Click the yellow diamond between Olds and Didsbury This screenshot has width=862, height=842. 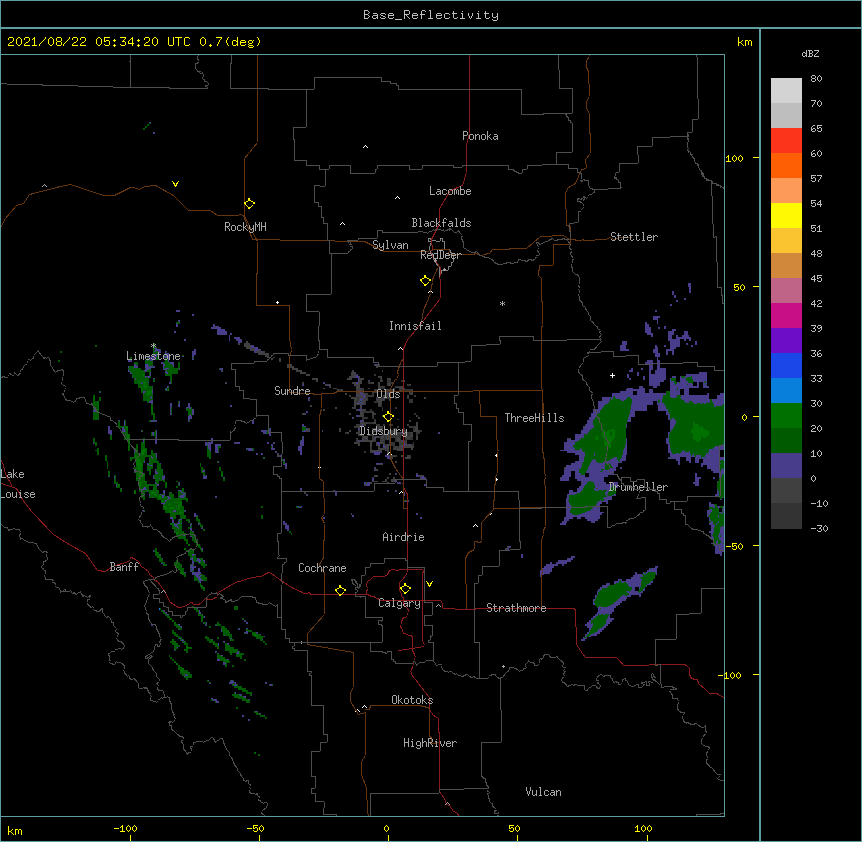coord(388,417)
